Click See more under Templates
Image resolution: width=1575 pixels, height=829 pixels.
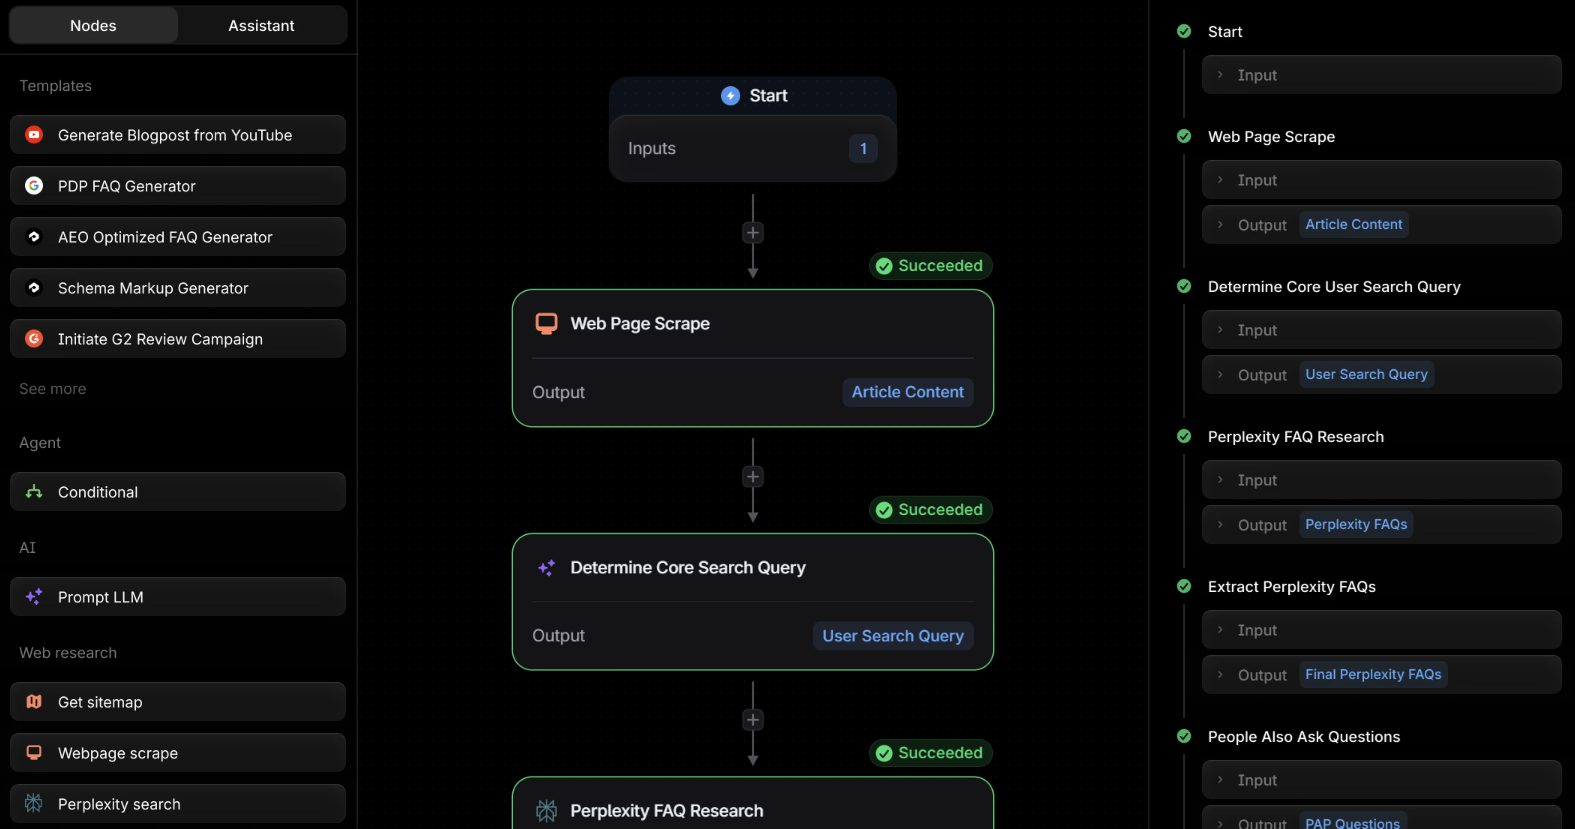(53, 389)
